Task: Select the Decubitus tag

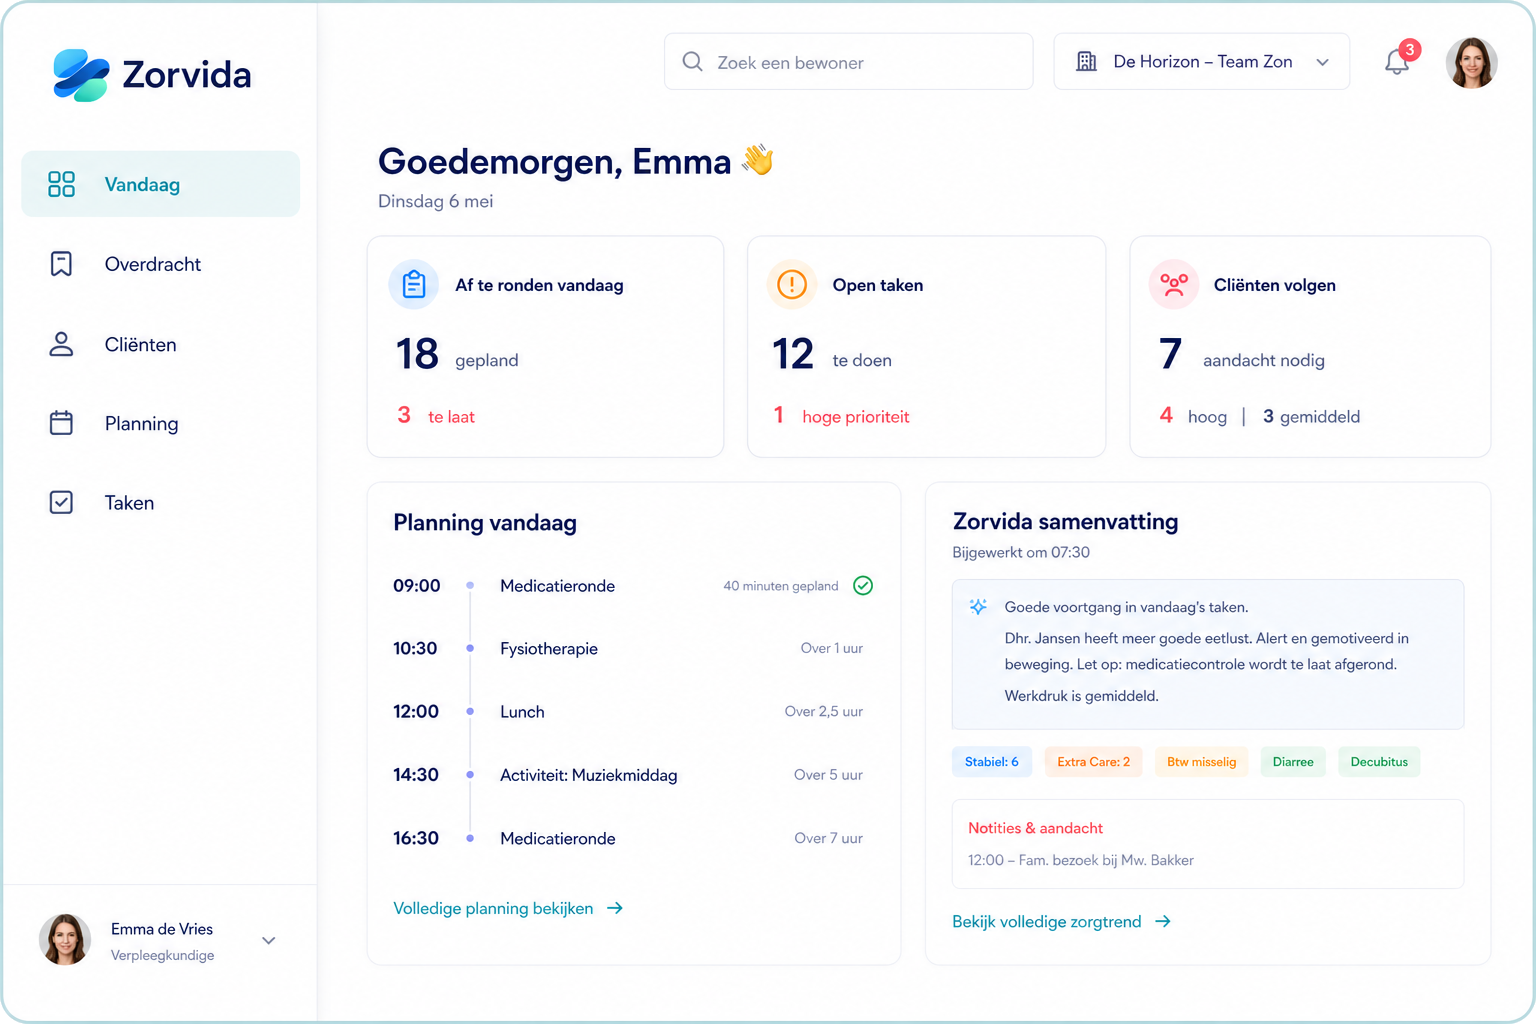Action: tap(1379, 762)
